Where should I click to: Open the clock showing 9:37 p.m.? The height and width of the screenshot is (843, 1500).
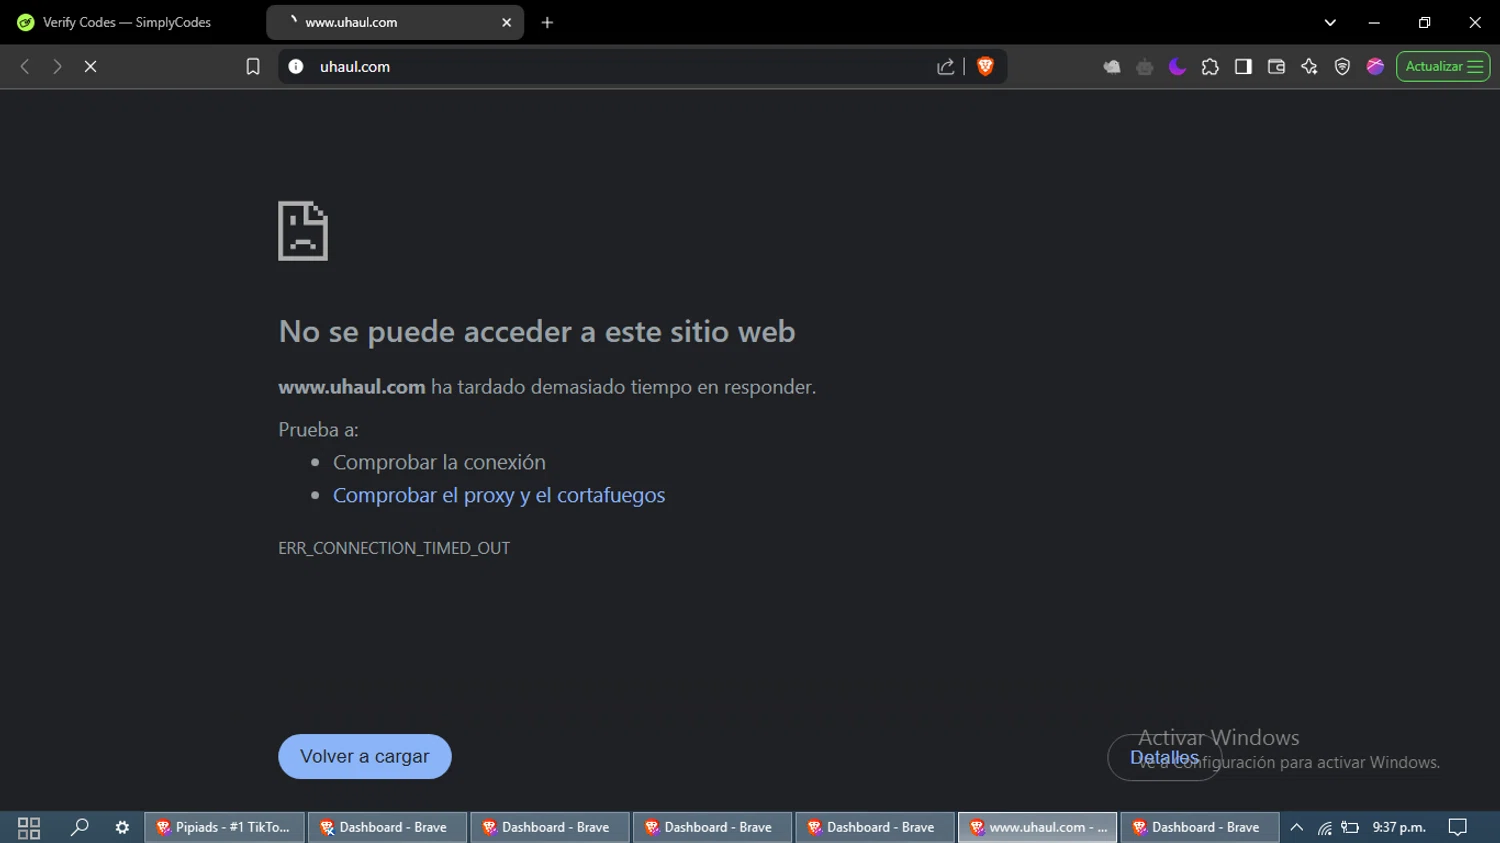point(1399,827)
